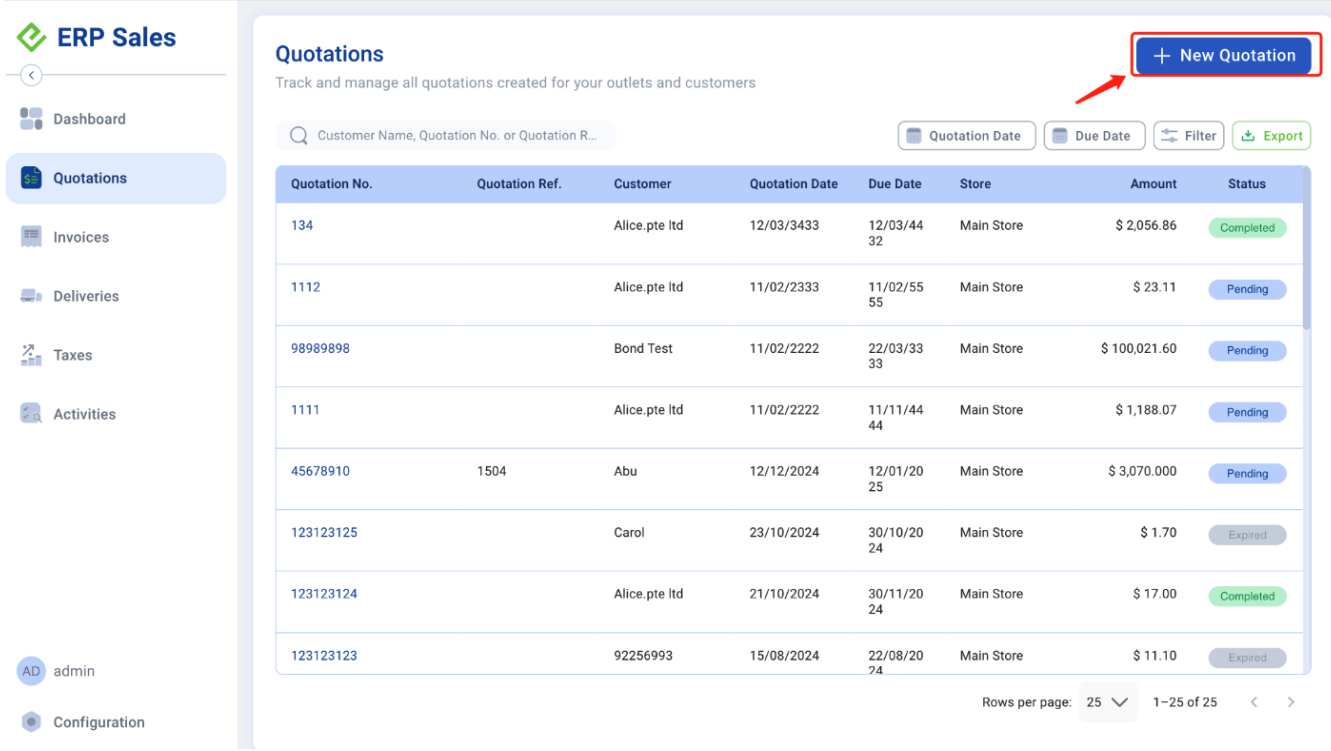Screen dimensions: 1331x751
Task: Click the ERP Sales logo icon
Action: (x=32, y=38)
